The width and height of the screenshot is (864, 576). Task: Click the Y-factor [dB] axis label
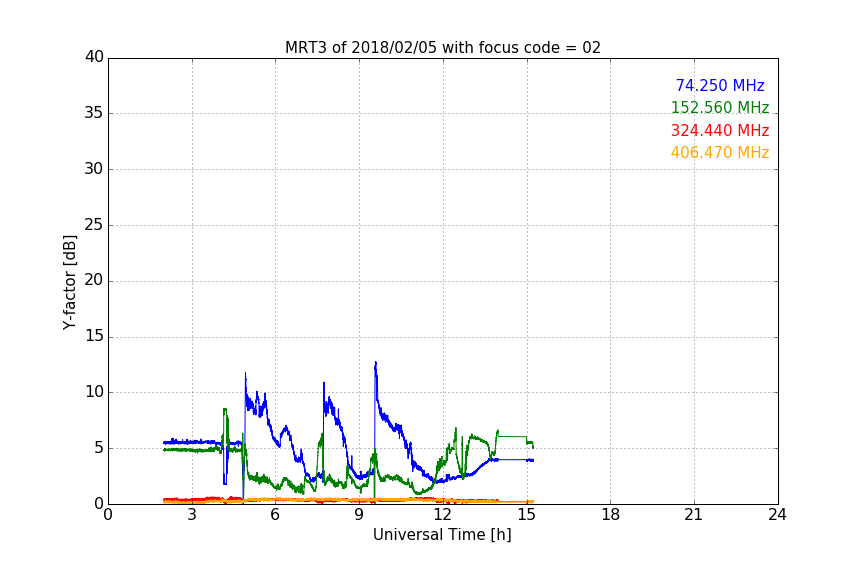click(x=69, y=282)
